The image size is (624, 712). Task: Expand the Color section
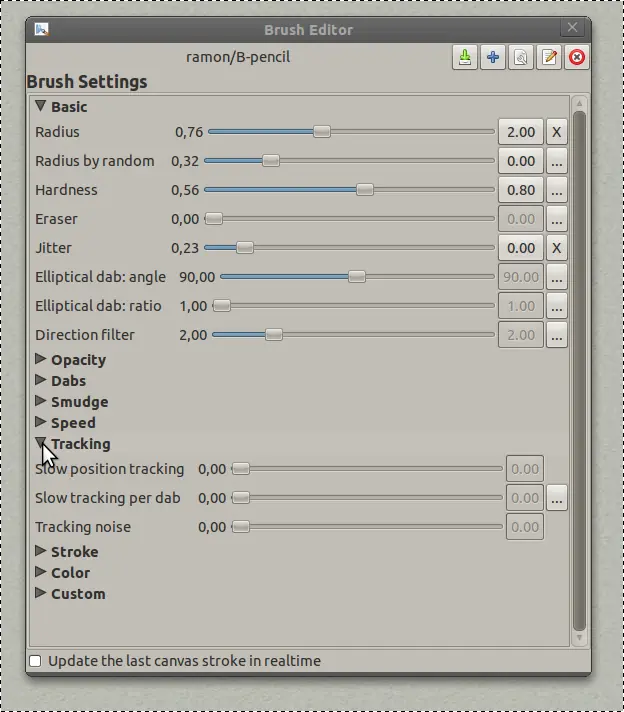click(40, 572)
